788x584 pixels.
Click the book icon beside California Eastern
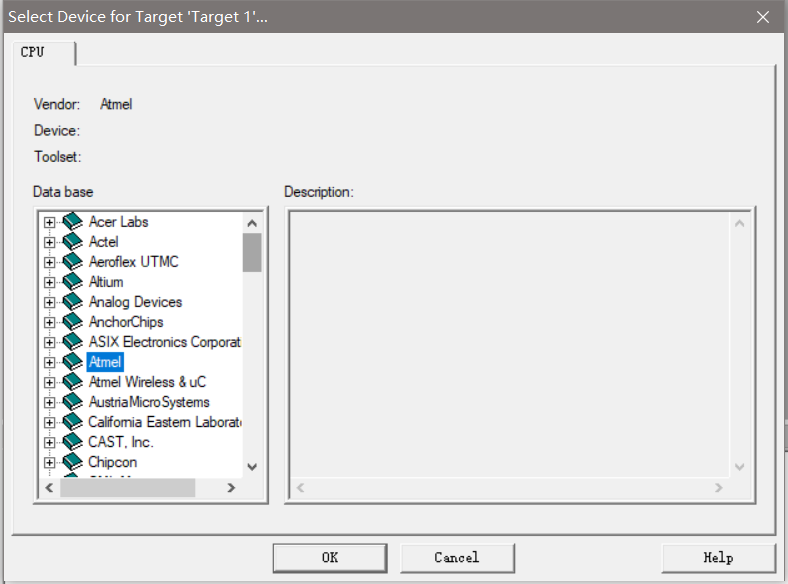73,422
